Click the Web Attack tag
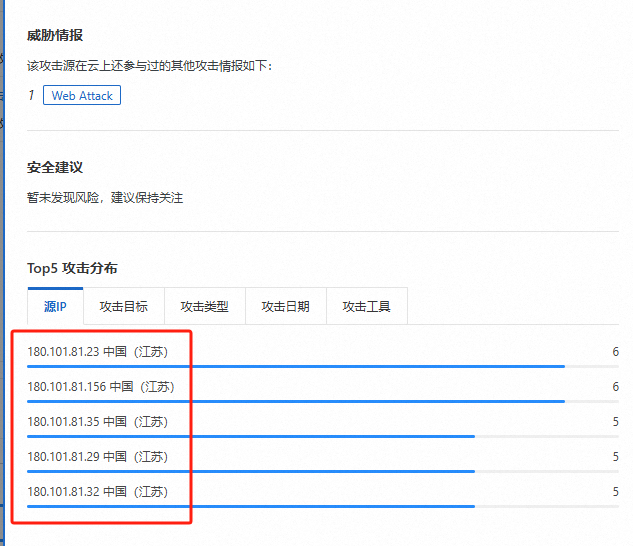This screenshot has width=633, height=546. pyautogui.click(x=82, y=95)
